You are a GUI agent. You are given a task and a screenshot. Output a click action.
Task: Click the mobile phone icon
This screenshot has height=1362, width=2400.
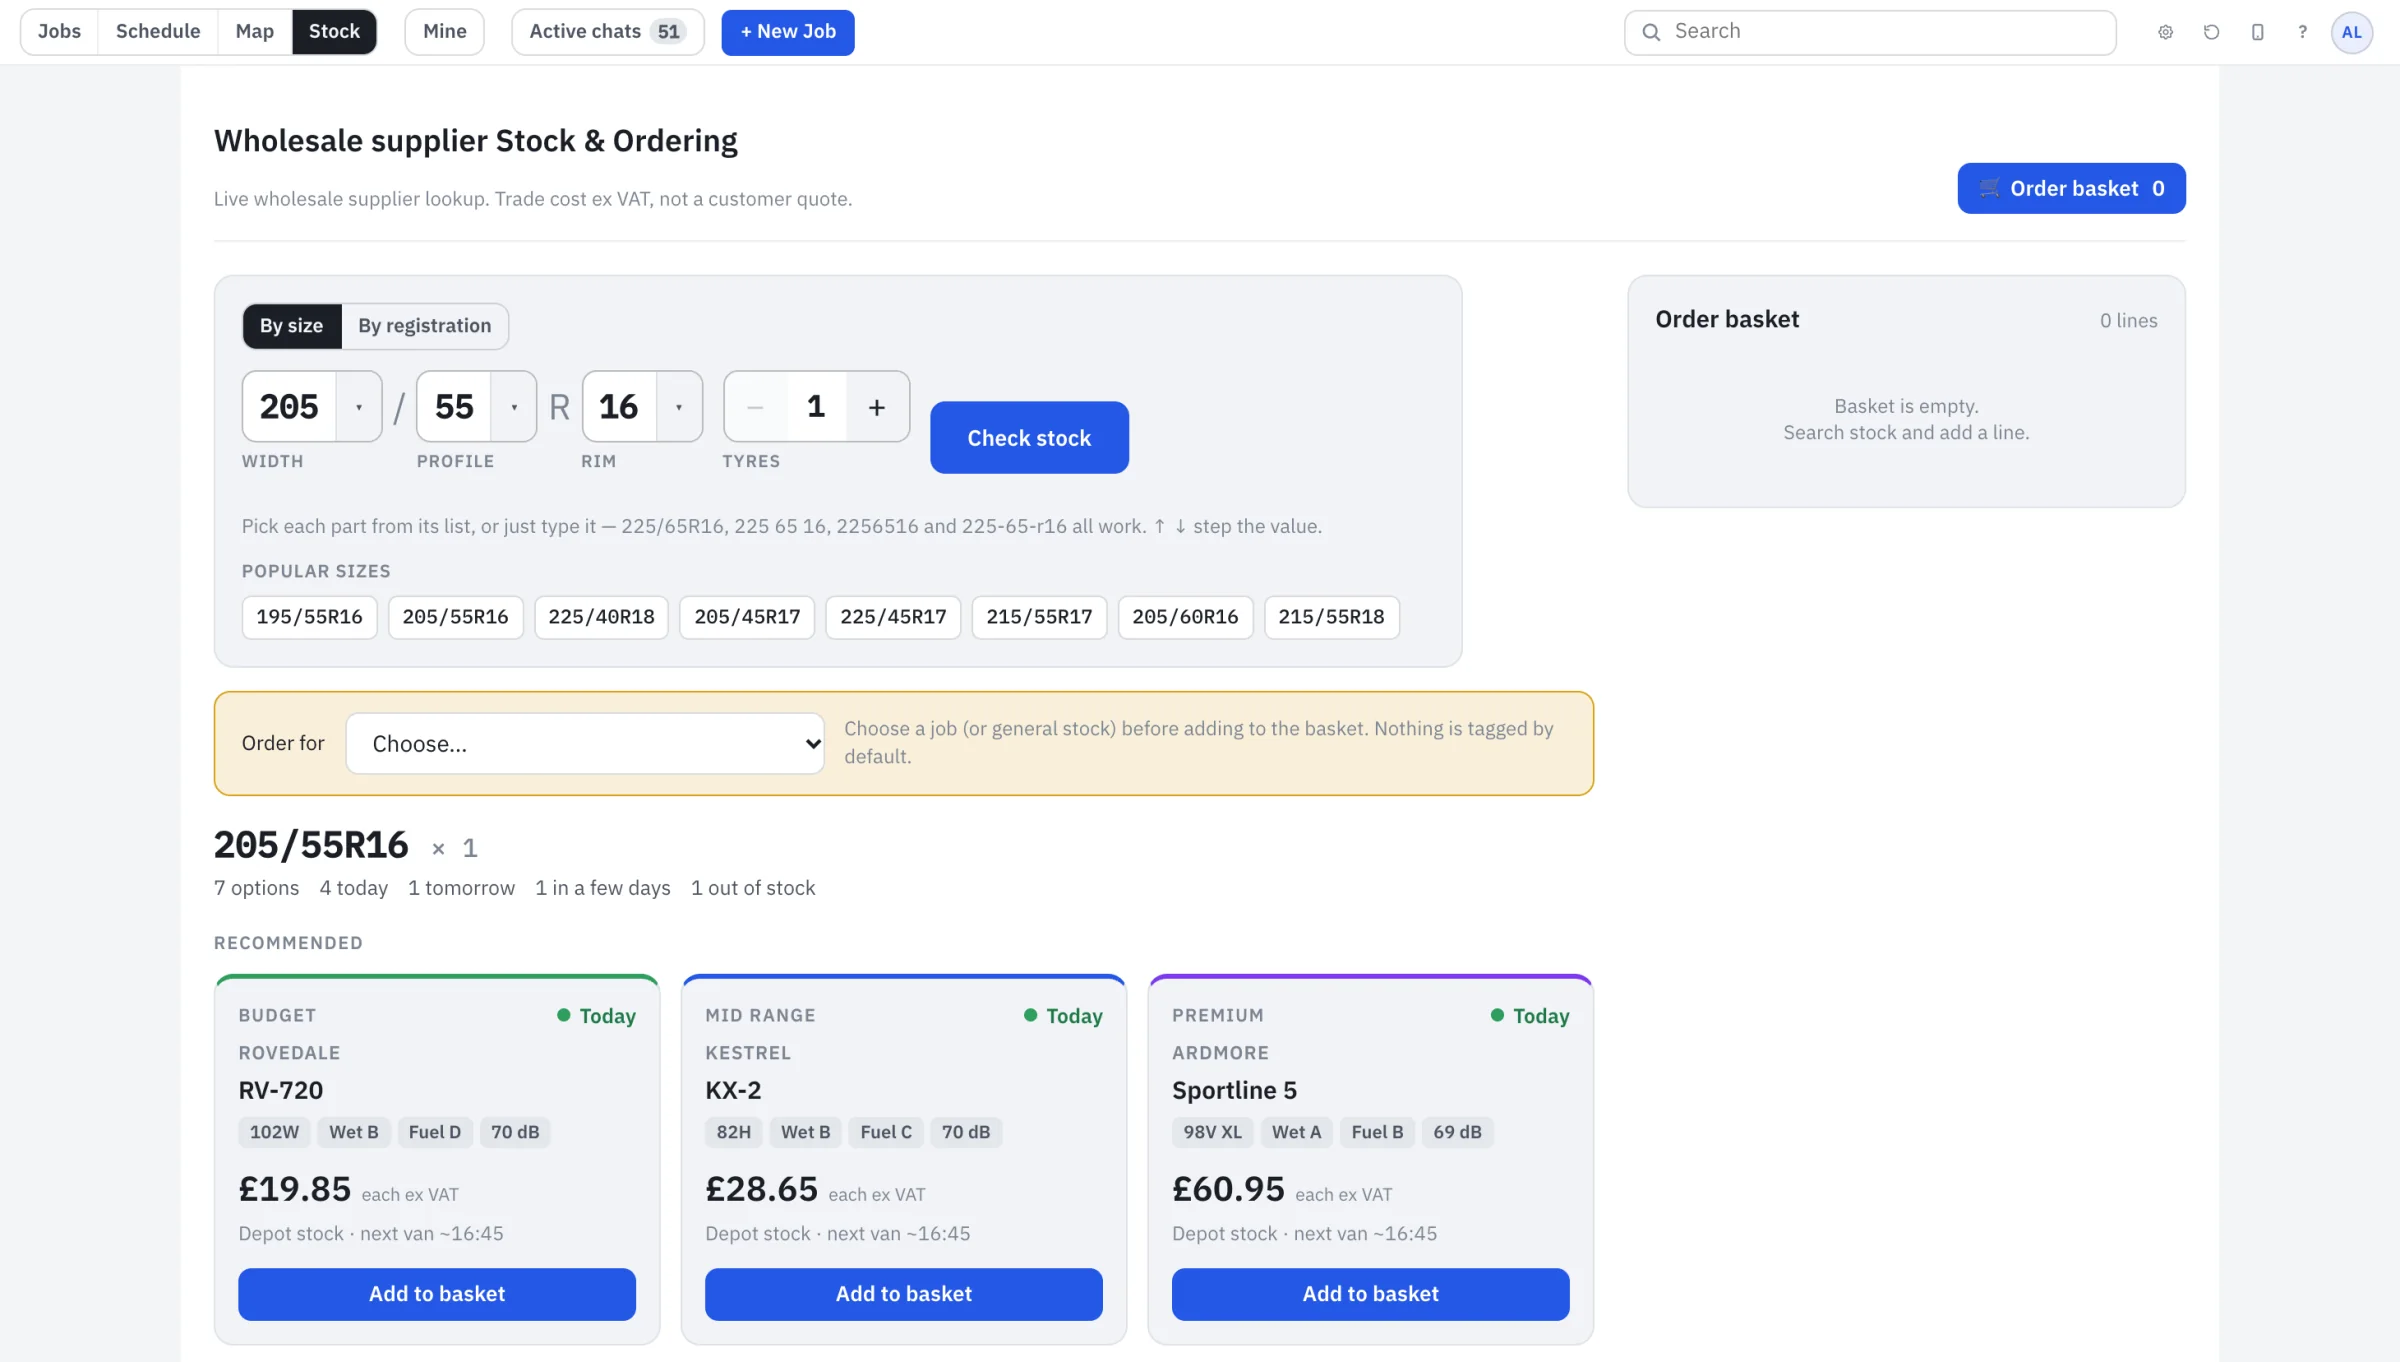pos(2257,32)
